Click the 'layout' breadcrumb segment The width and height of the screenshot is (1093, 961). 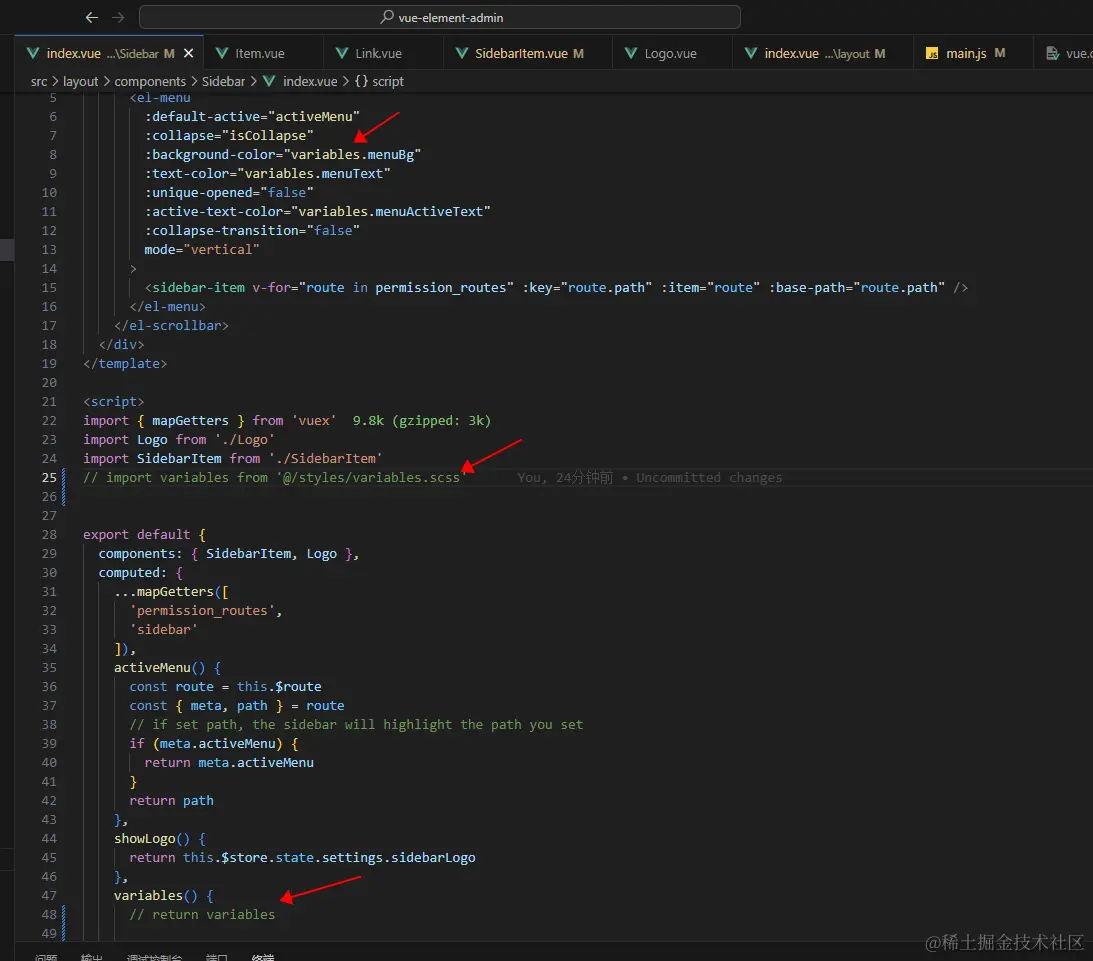click(x=81, y=82)
